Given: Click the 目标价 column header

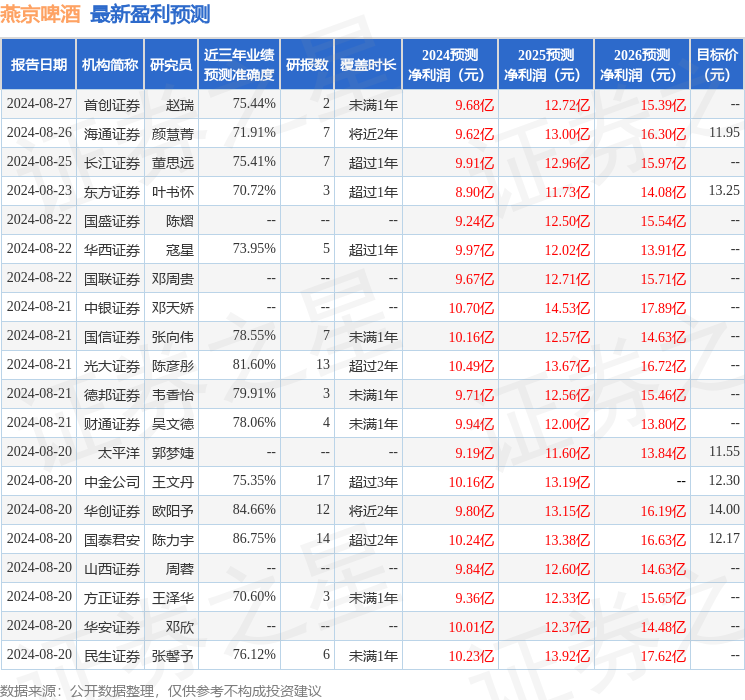Looking at the screenshot, I should point(717,64).
